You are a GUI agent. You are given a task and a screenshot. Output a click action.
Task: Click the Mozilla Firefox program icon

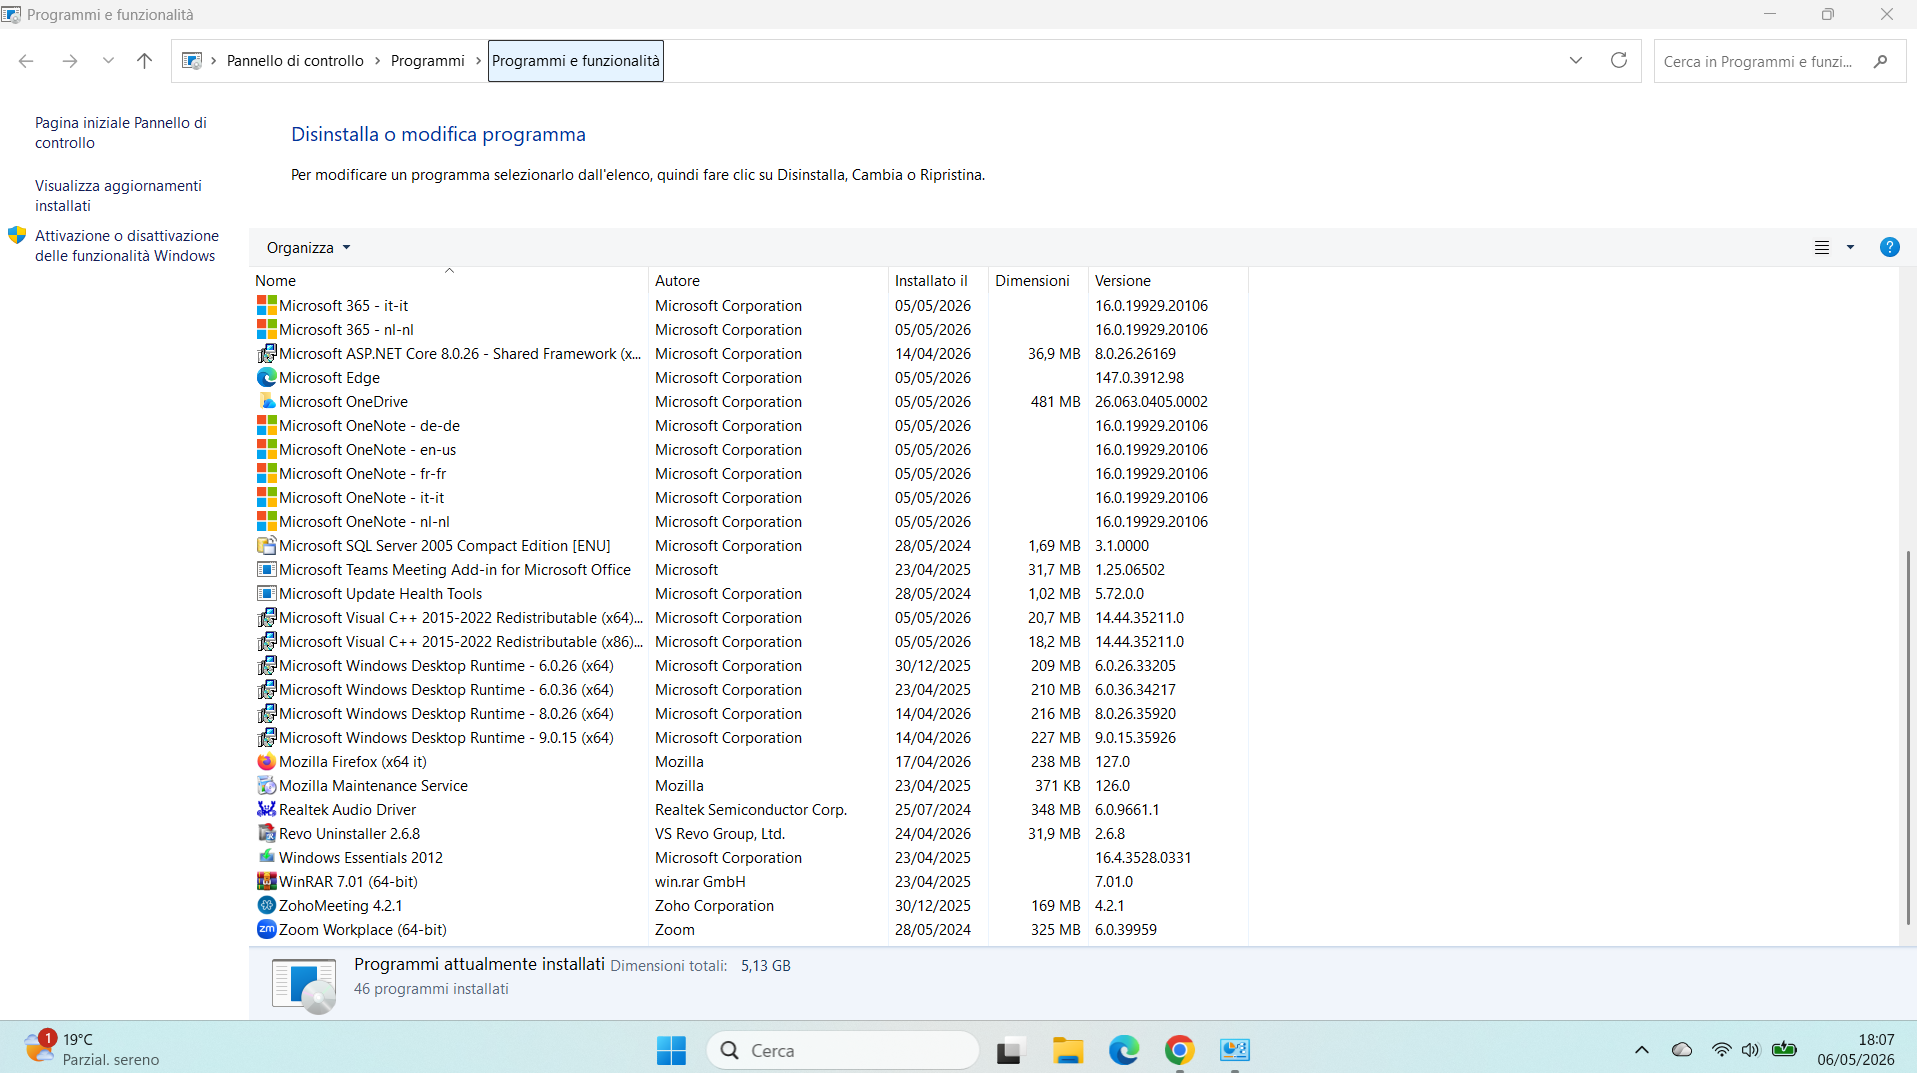[266, 762]
